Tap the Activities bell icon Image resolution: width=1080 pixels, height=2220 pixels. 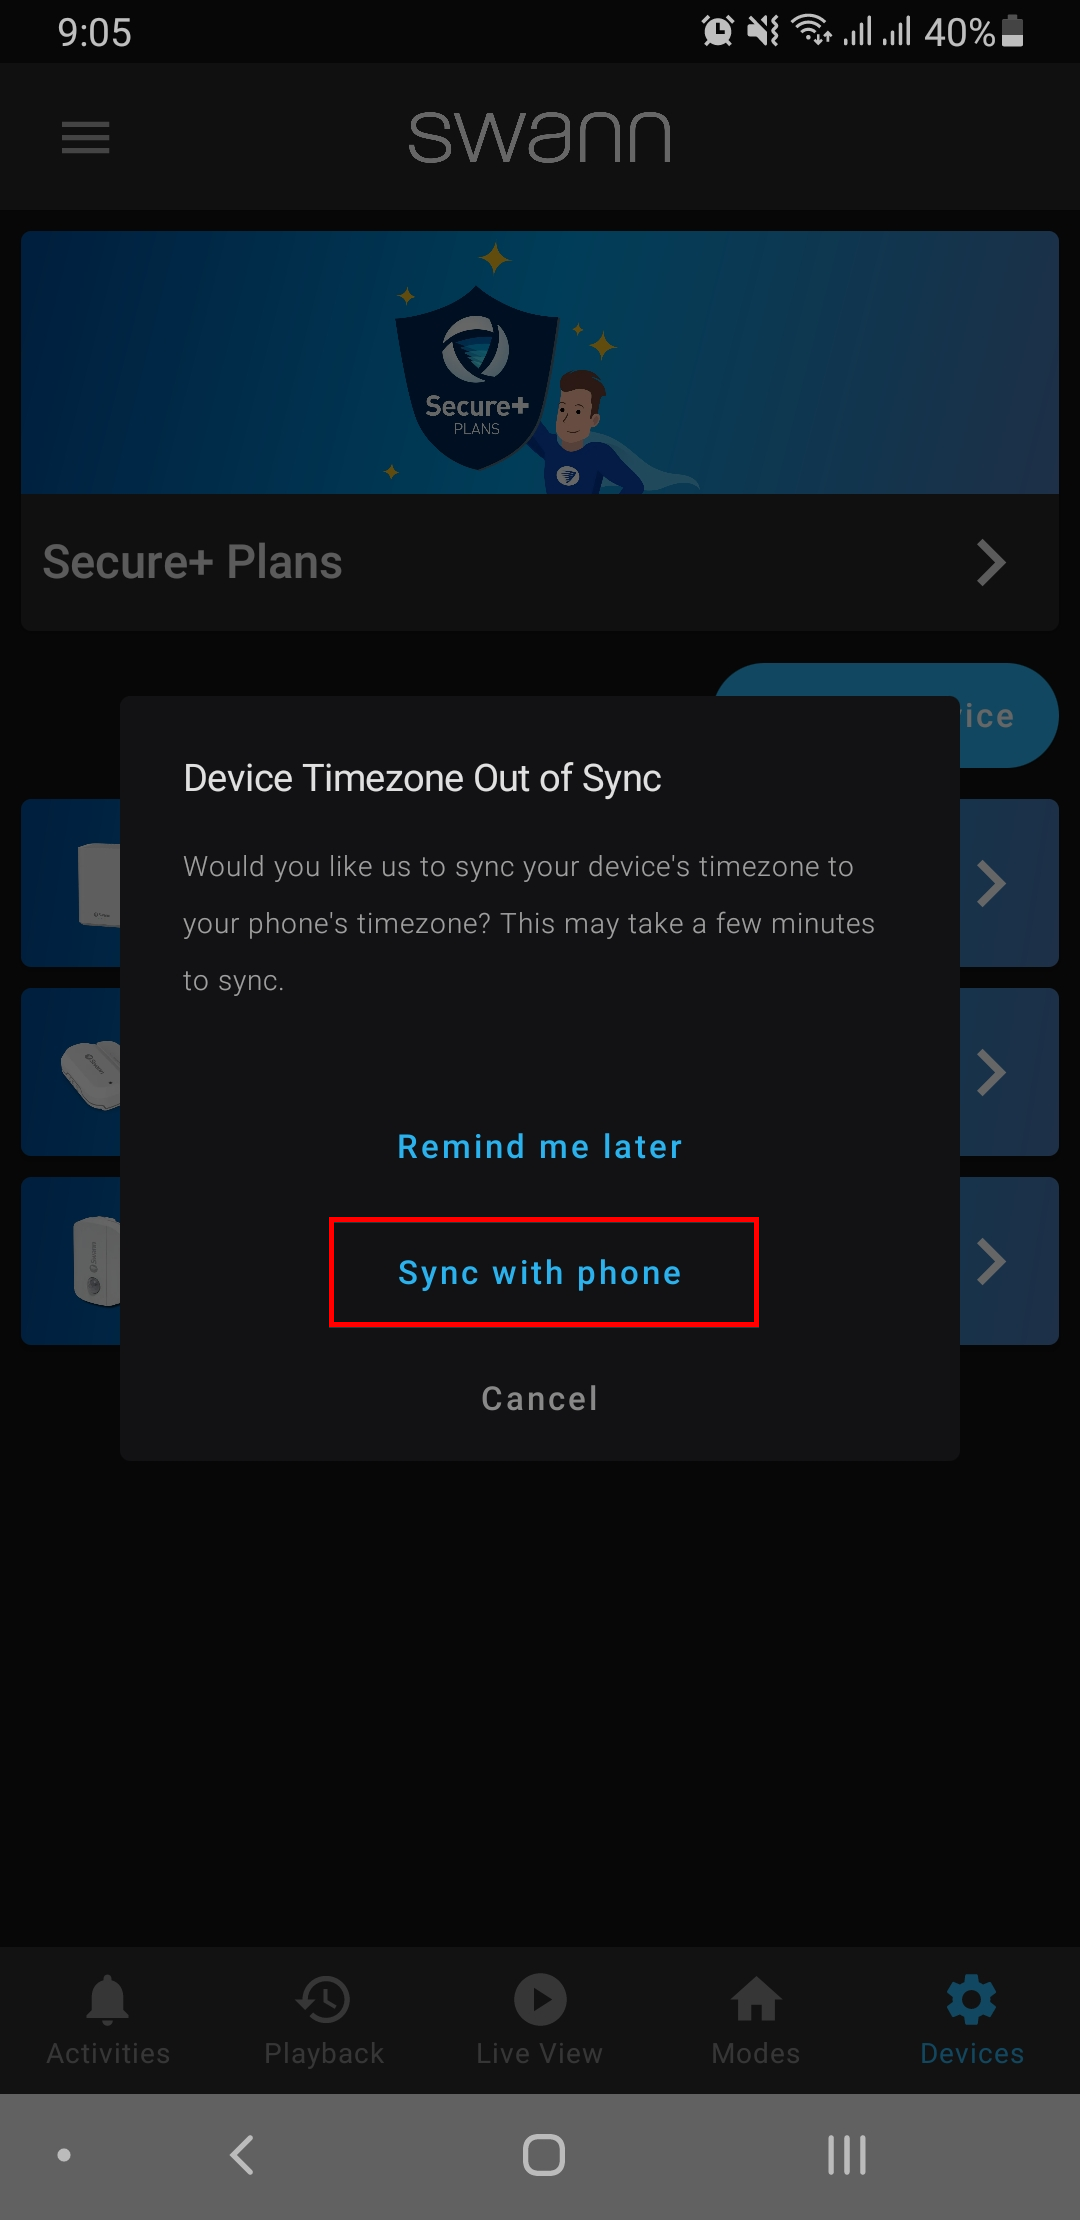point(108,1999)
